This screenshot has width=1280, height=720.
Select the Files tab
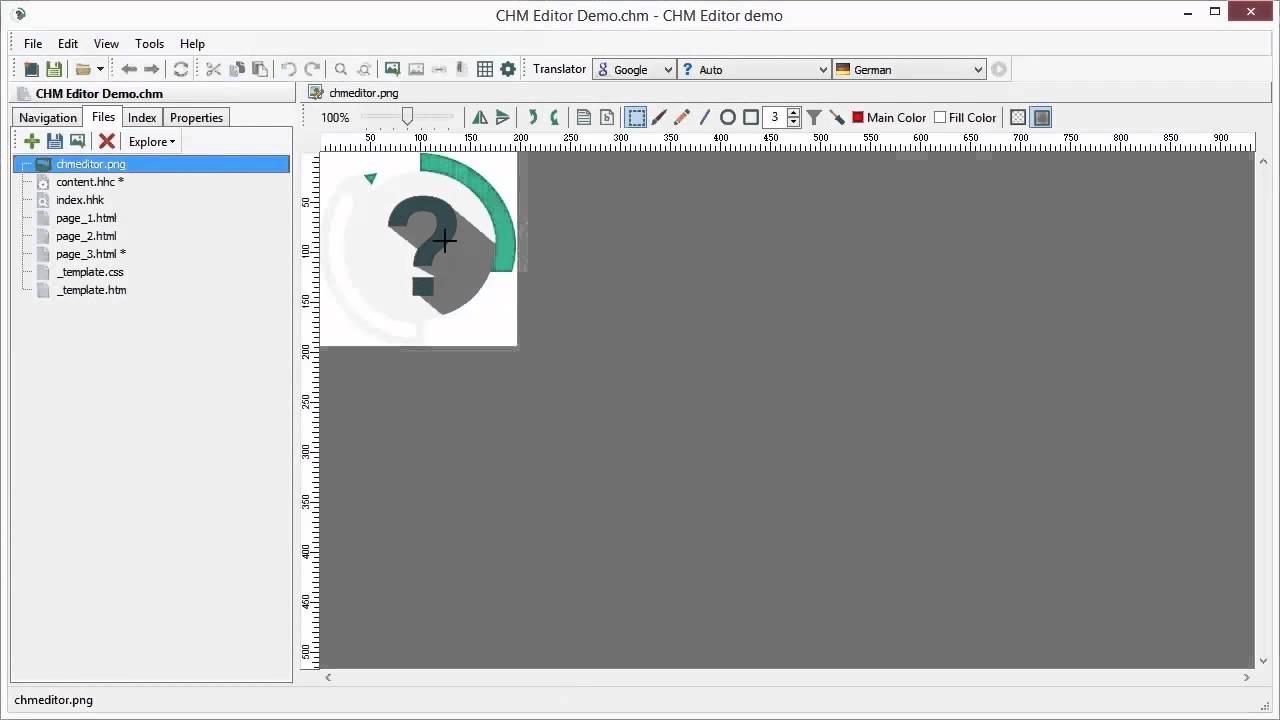click(103, 117)
